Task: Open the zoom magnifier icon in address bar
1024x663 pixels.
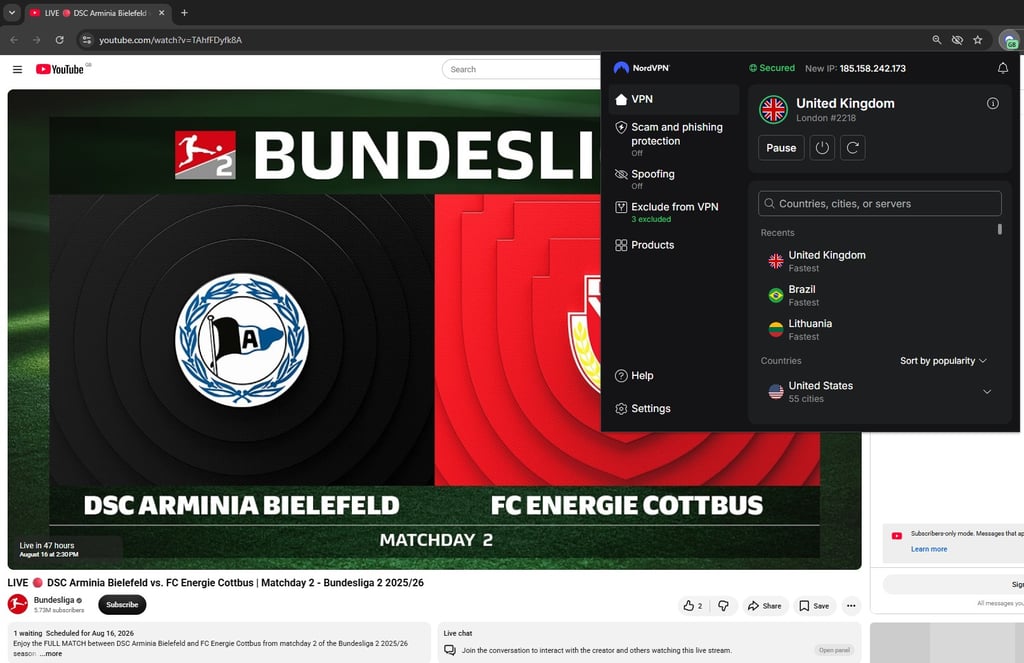Action: 936,40
